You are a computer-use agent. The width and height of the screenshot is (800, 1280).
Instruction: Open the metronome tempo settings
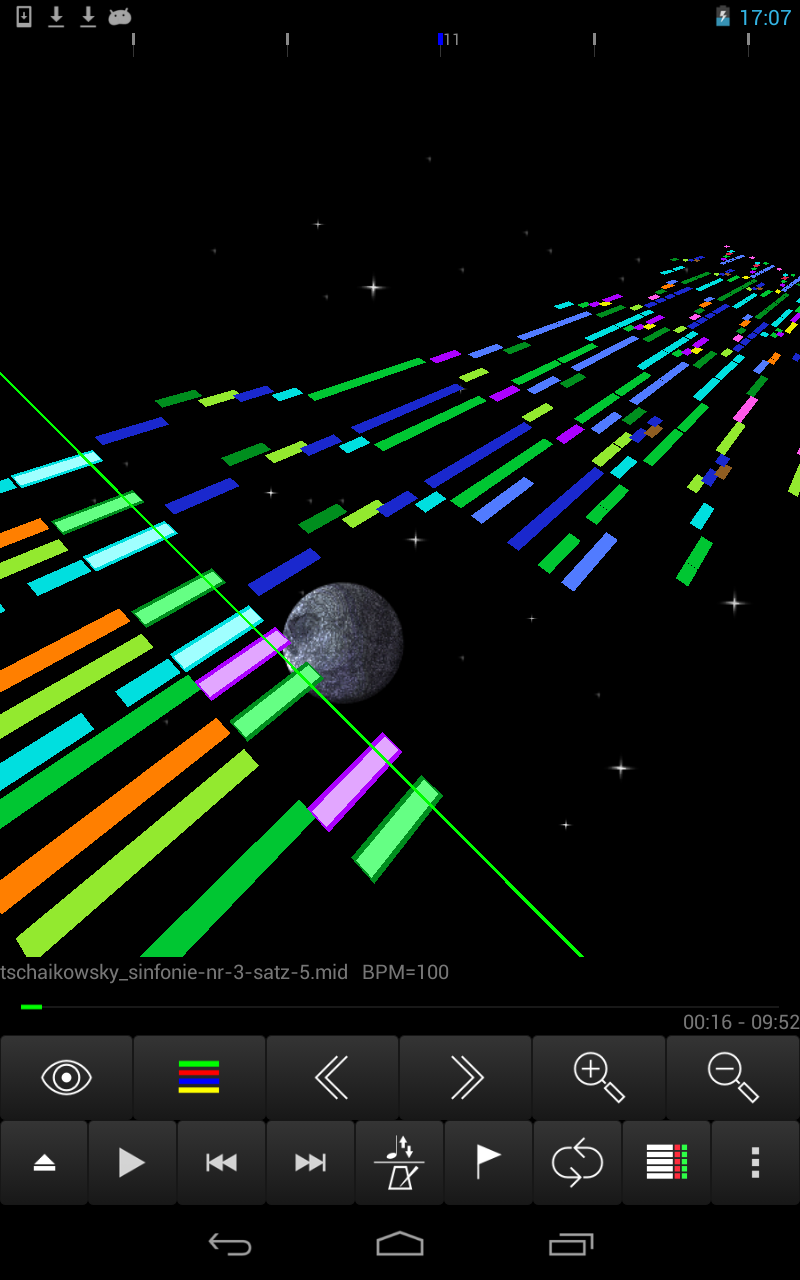point(399,1162)
